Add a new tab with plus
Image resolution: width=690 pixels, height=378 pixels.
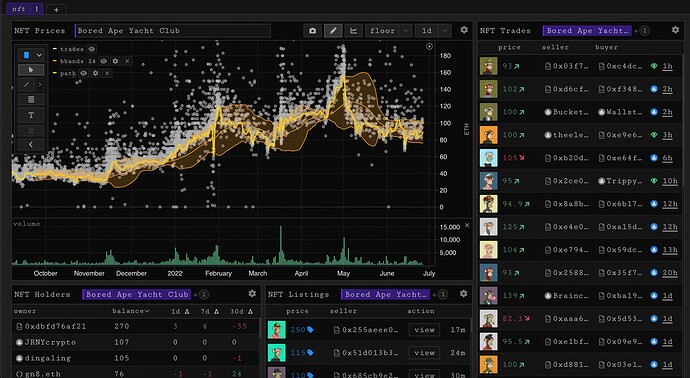(56, 9)
